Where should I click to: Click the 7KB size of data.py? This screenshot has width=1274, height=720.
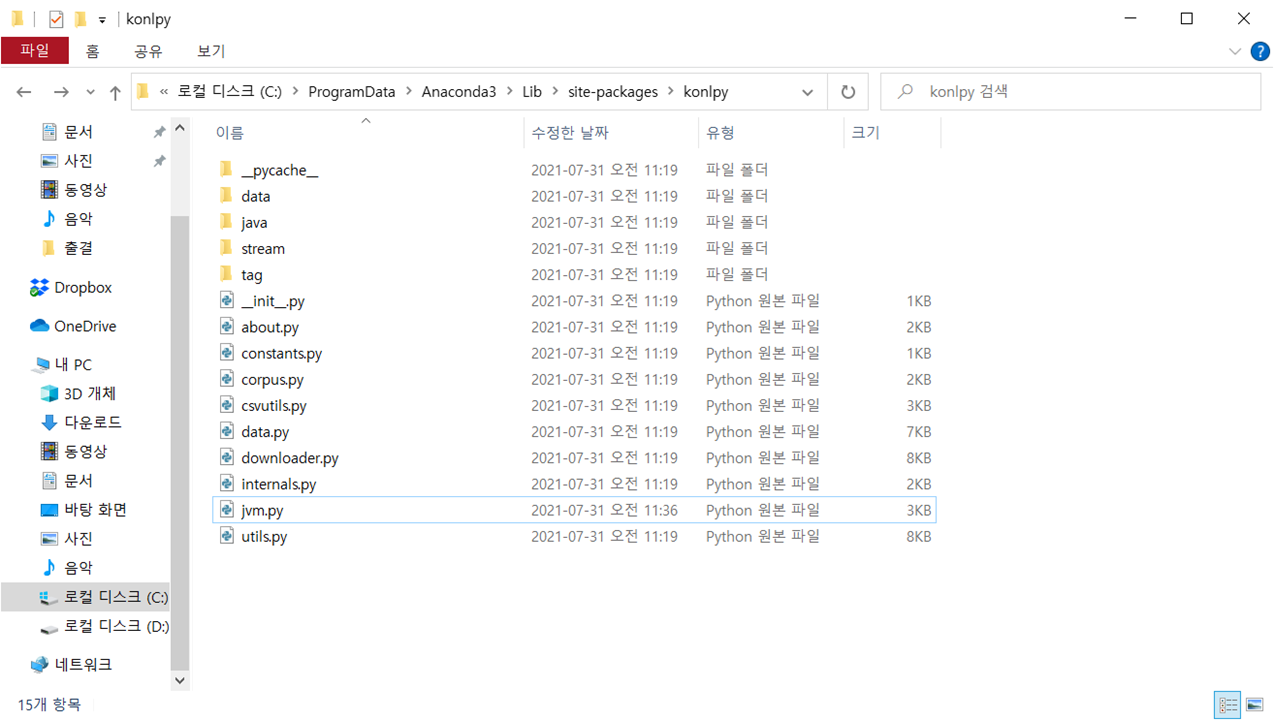(919, 431)
